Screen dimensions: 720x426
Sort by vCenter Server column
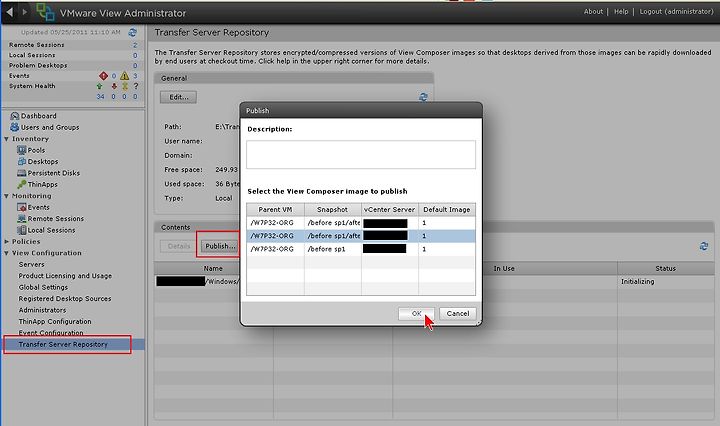[389, 209]
